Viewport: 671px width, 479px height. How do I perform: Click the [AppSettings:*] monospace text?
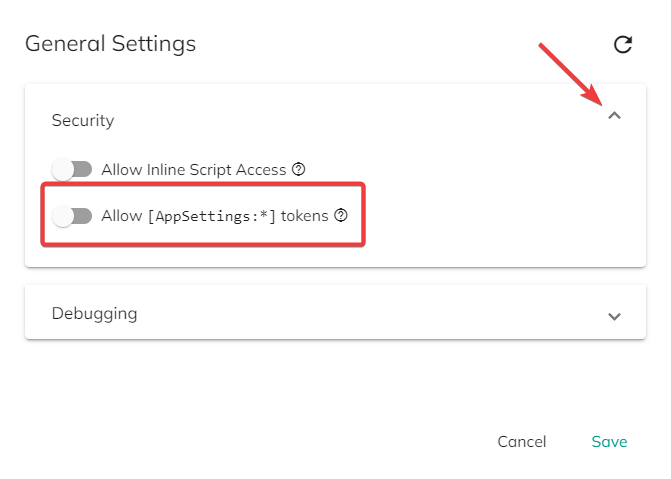(211, 216)
